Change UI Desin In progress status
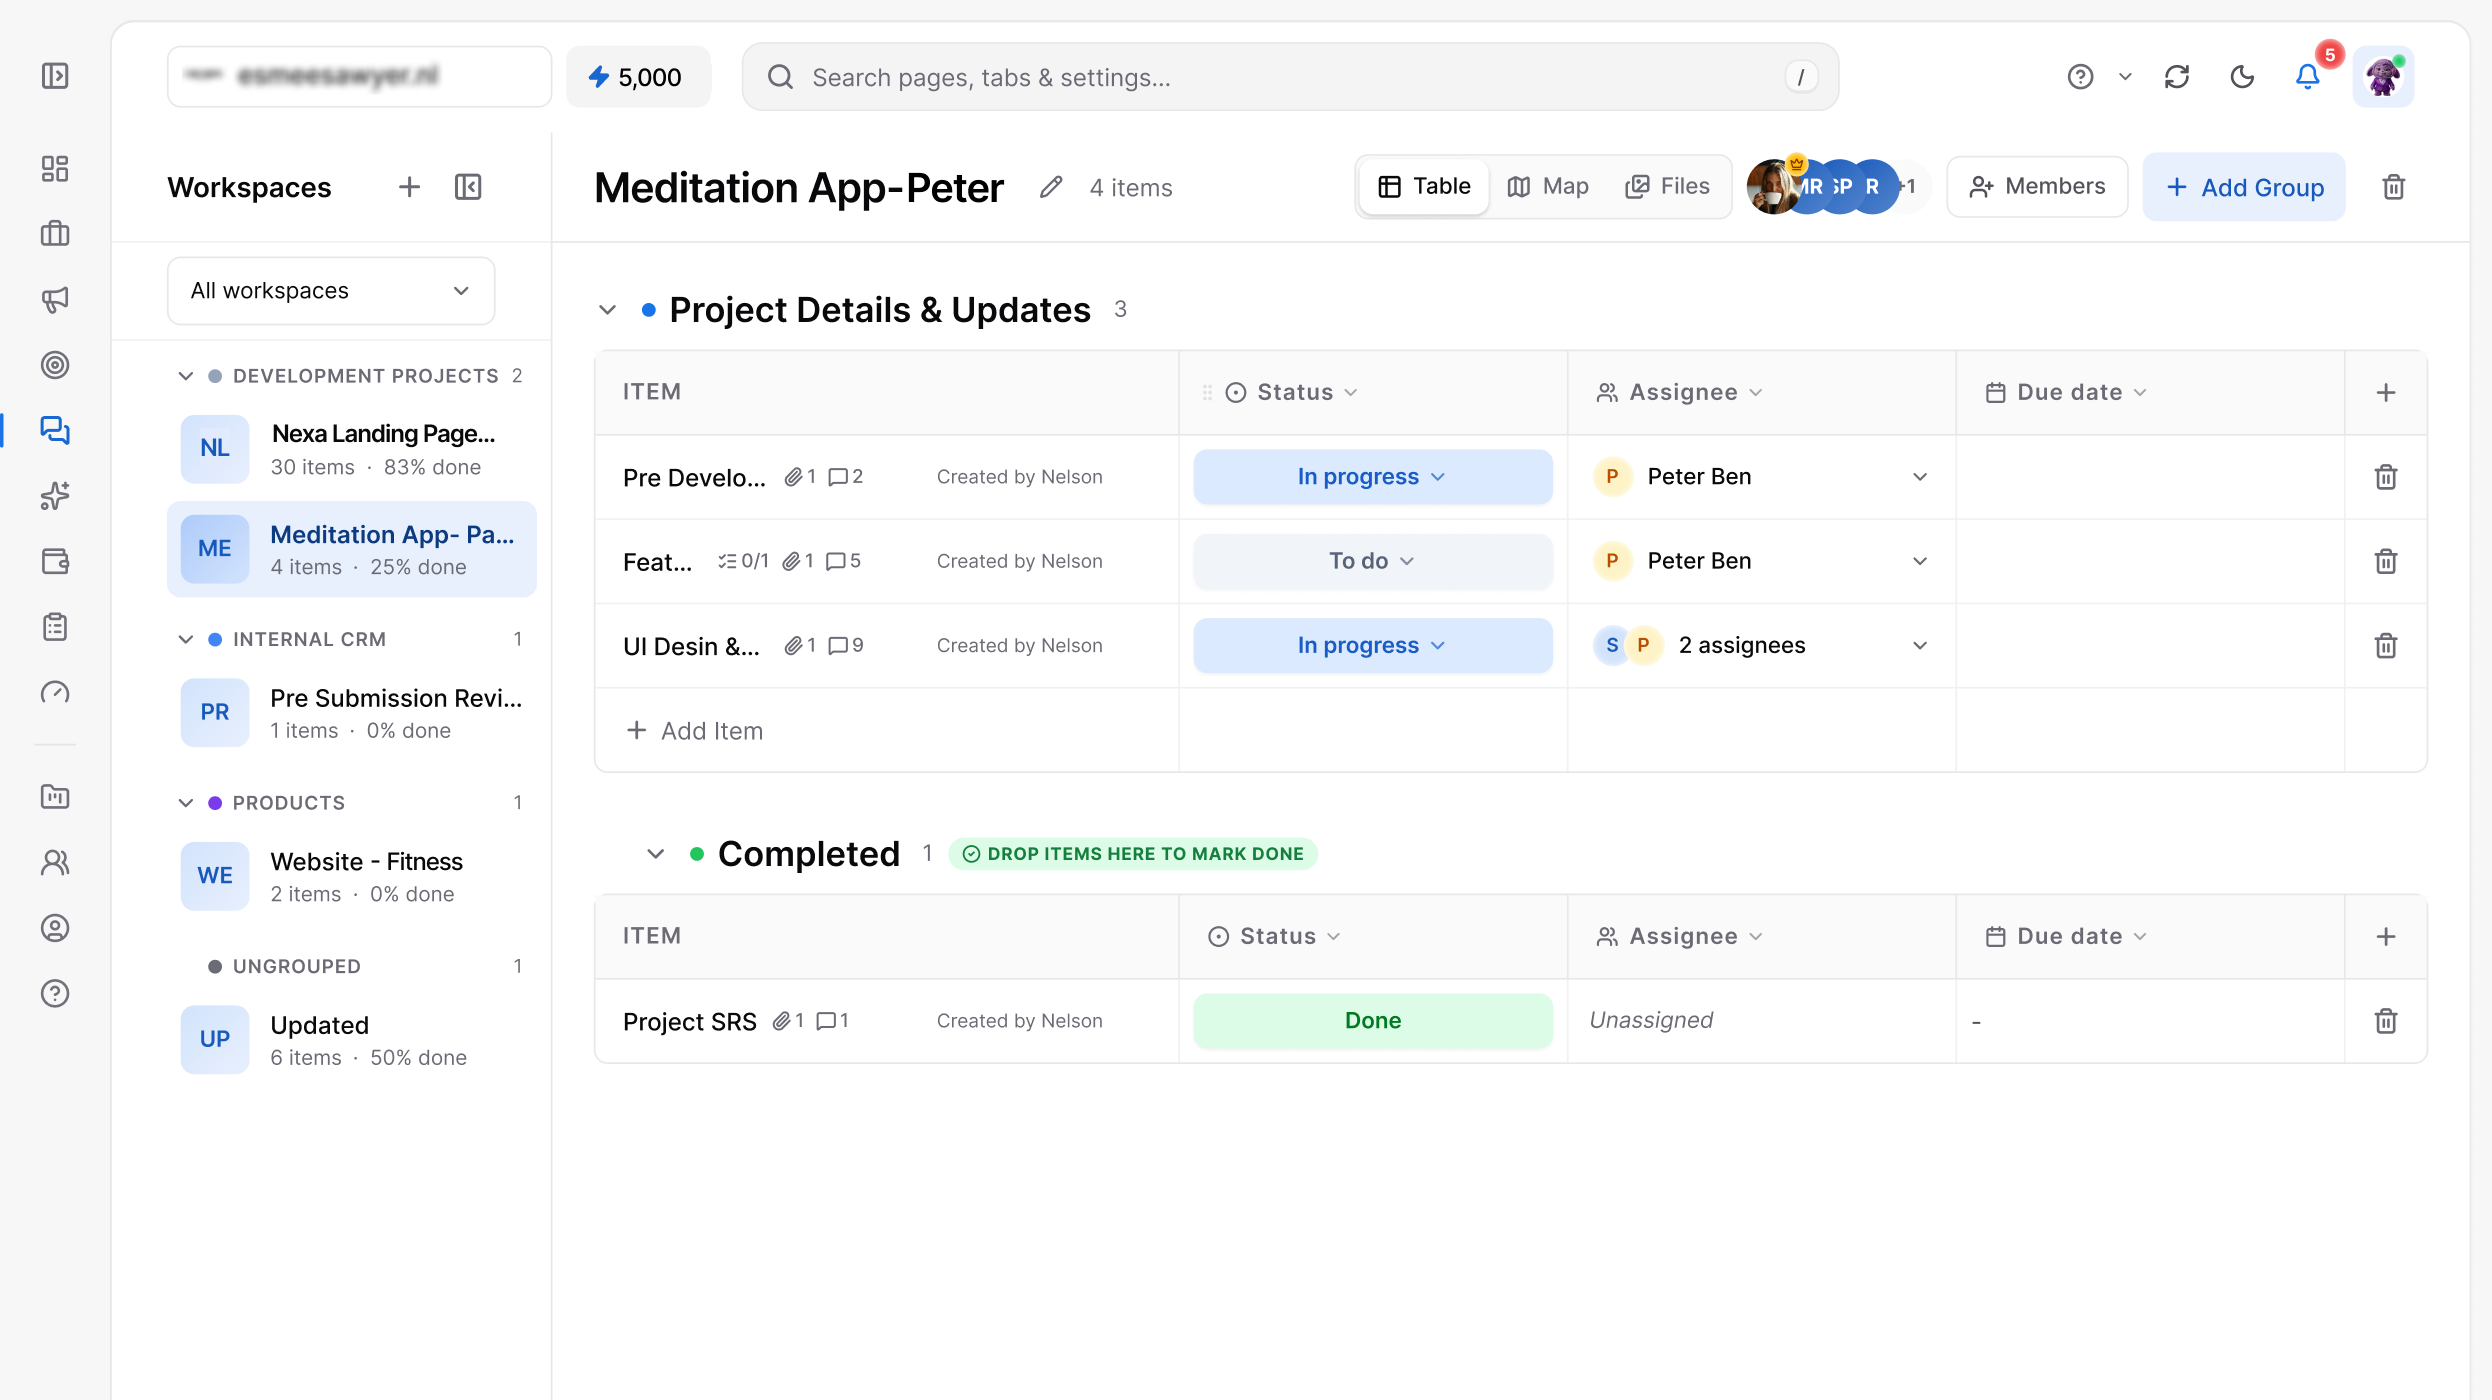The width and height of the screenshot is (2492, 1400). 1373,646
